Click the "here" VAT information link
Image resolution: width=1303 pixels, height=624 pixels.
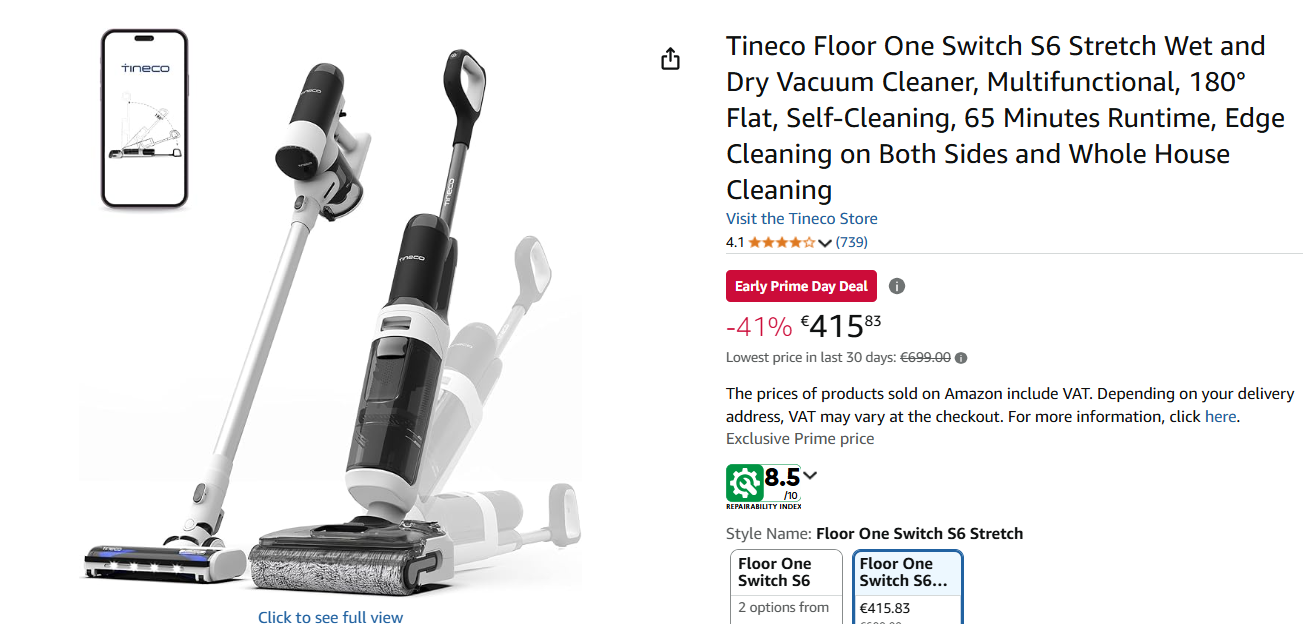tap(1220, 416)
